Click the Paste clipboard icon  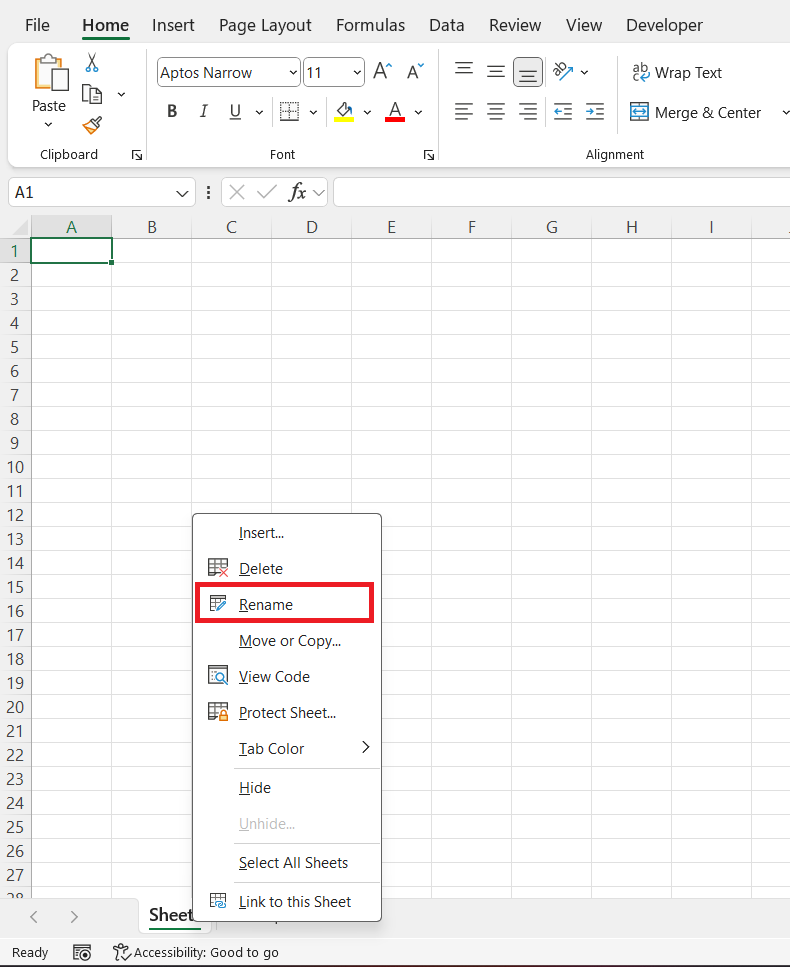coord(50,73)
